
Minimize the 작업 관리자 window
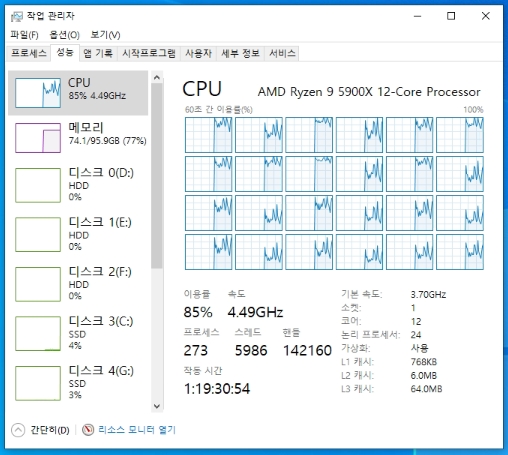[418, 16]
